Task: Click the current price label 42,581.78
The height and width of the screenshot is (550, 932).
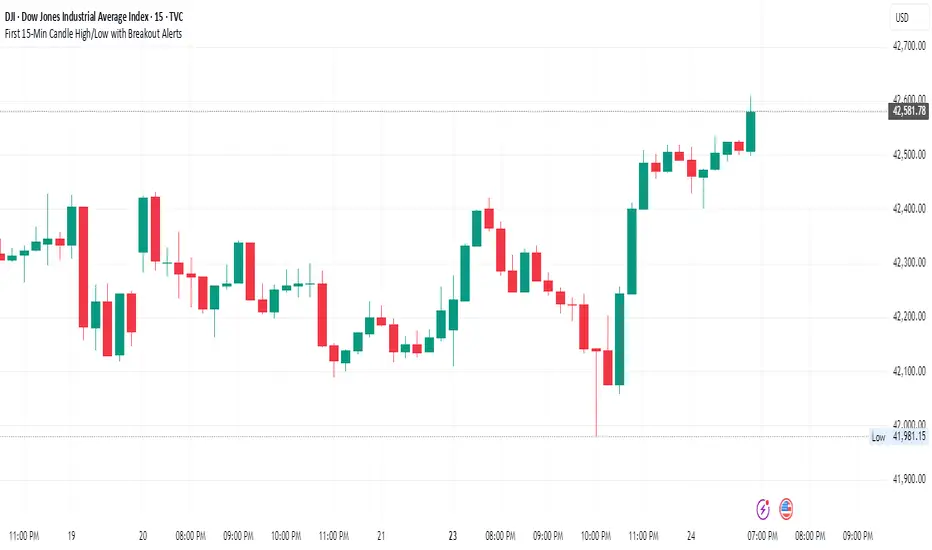Action: (x=908, y=111)
